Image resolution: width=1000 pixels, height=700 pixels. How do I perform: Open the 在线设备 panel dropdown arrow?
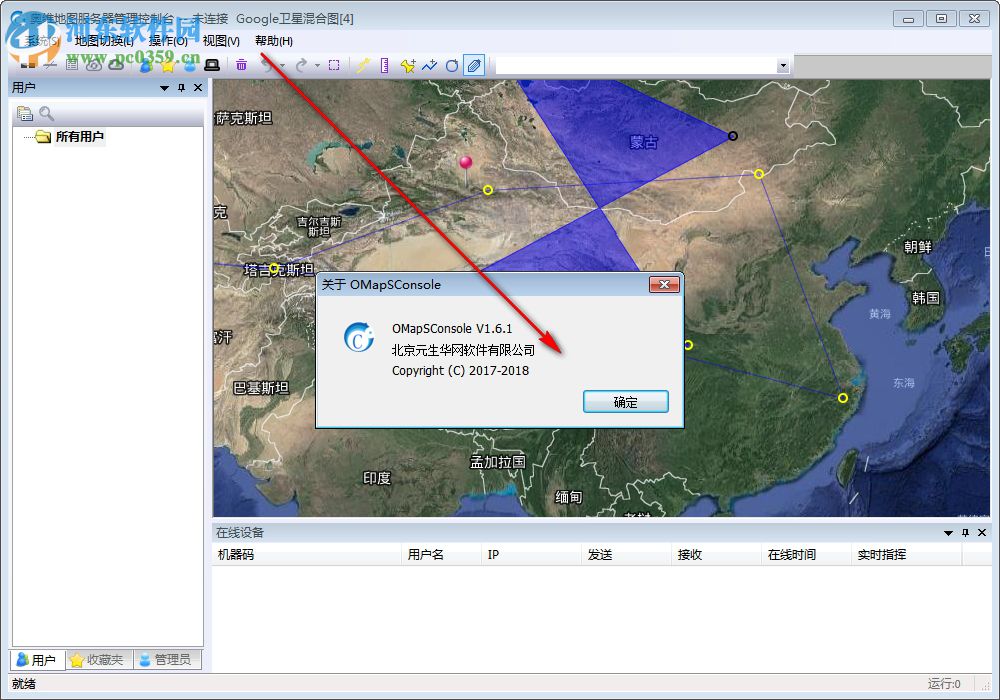948,533
